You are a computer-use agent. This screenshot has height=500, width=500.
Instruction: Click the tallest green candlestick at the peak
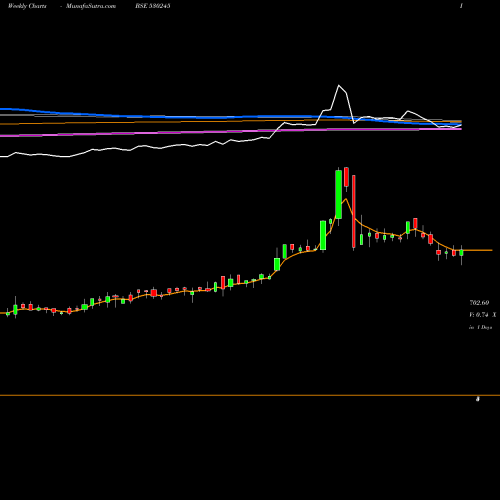(339, 195)
